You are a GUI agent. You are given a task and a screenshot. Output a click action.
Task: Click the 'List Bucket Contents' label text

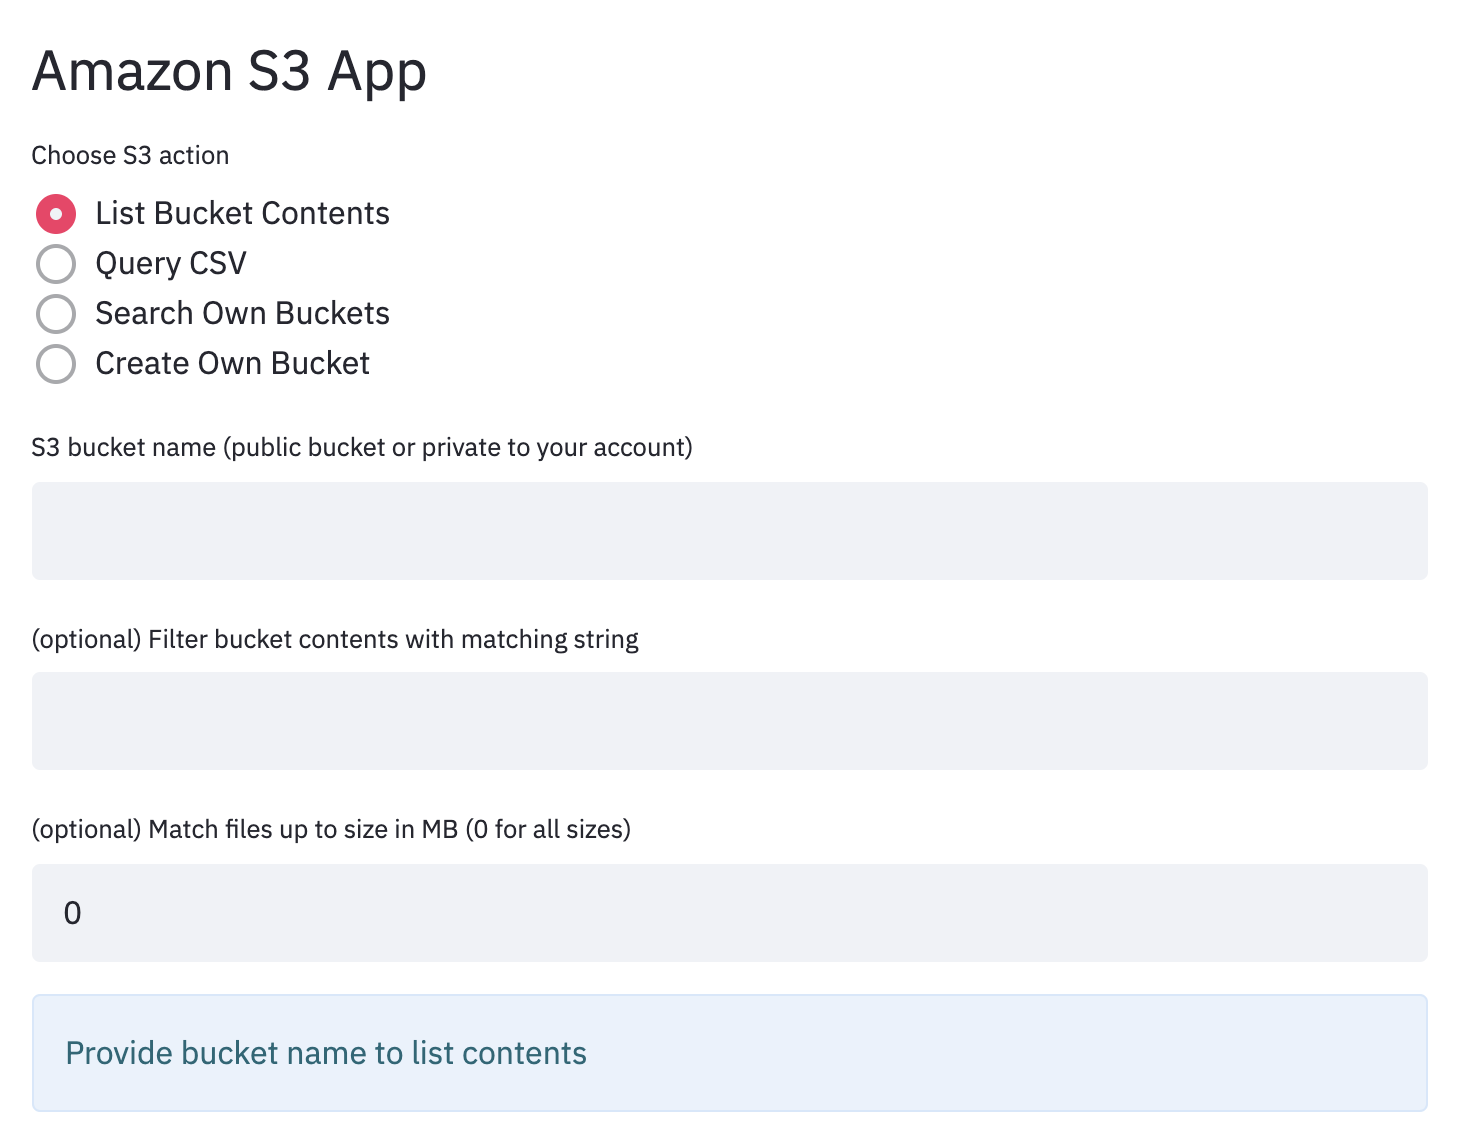click(243, 214)
